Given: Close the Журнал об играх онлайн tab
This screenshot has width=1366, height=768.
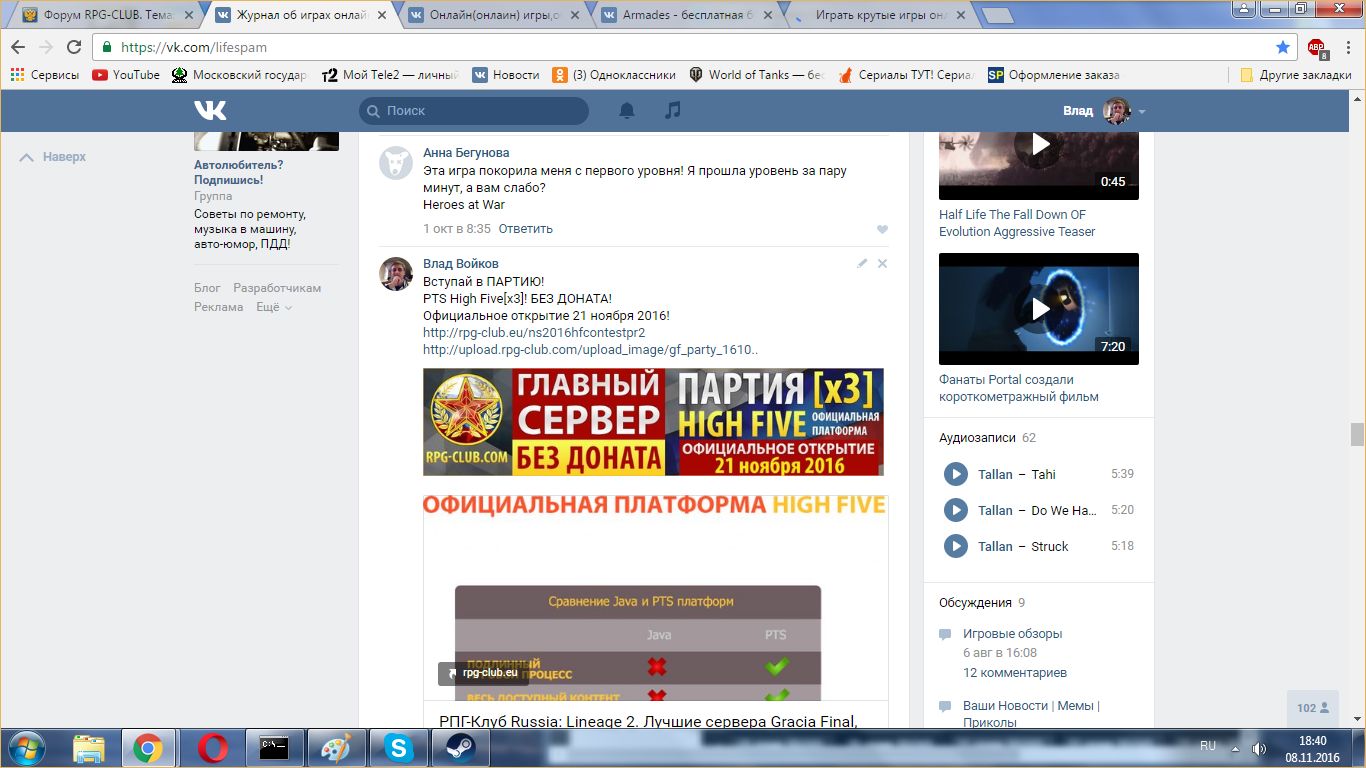Looking at the screenshot, I should [381, 15].
